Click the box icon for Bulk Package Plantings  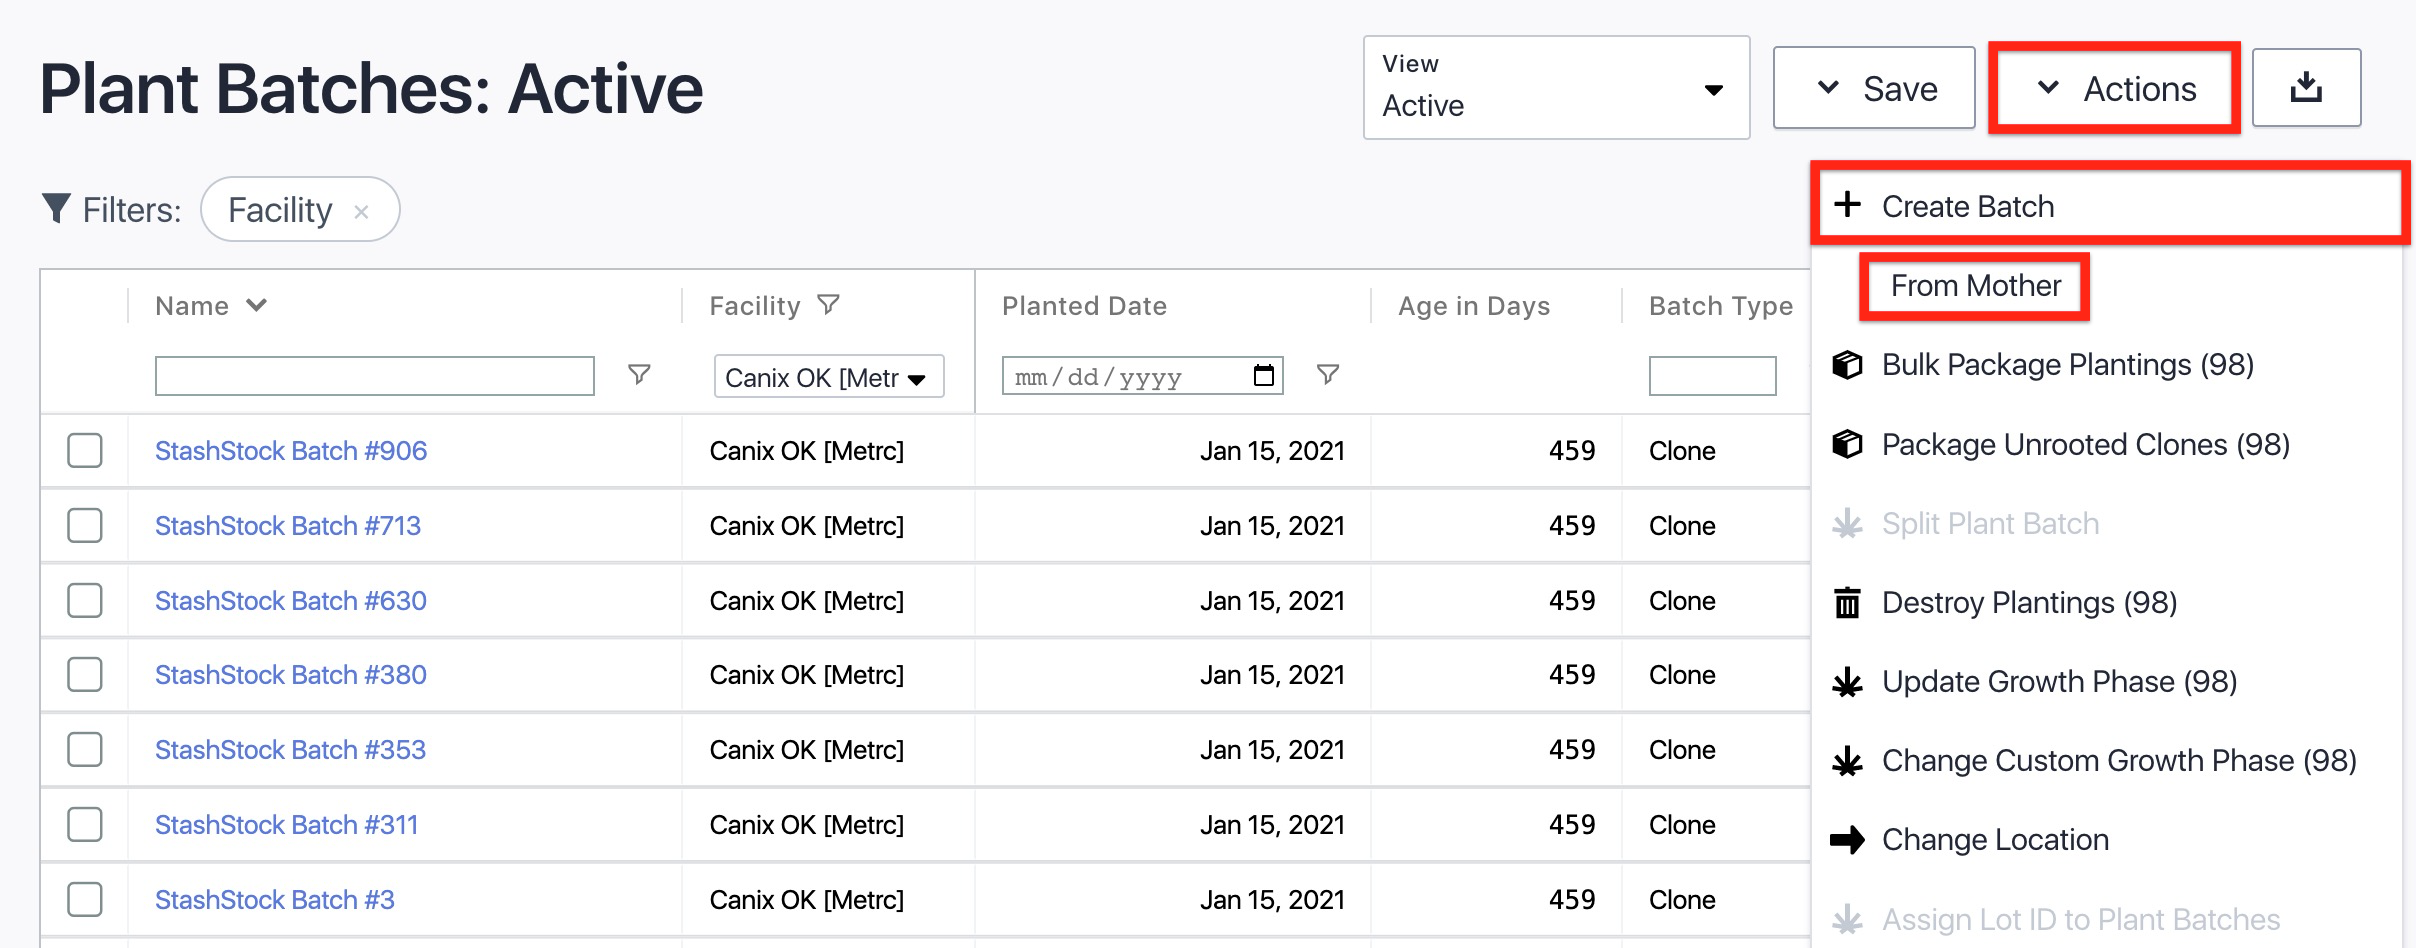click(x=1847, y=365)
